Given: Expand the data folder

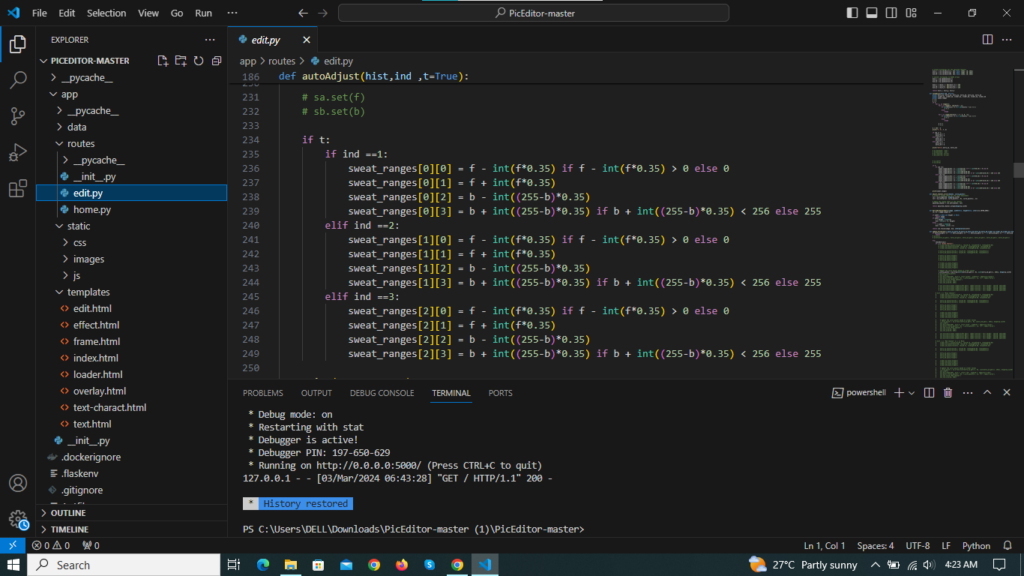Looking at the screenshot, I should point(59,127).
